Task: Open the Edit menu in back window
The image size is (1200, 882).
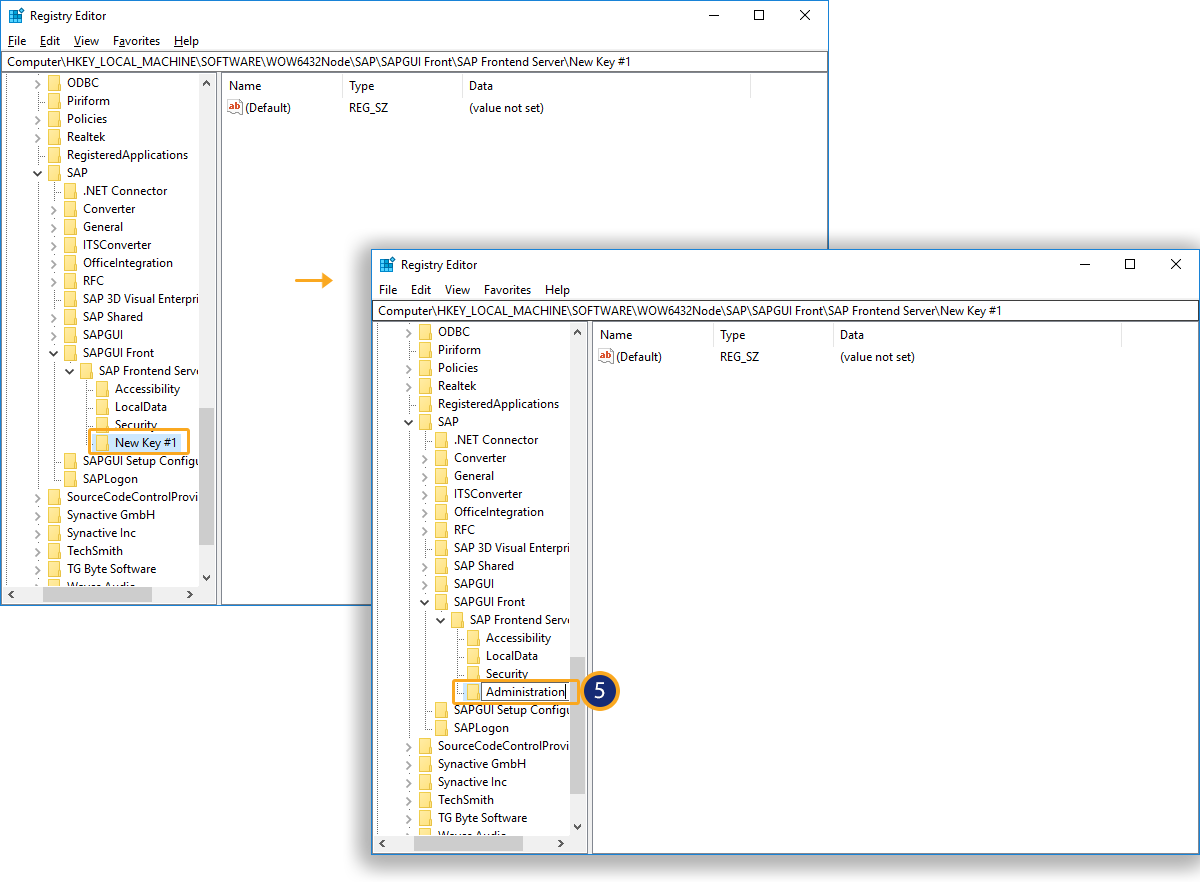Action: [50, 41]
